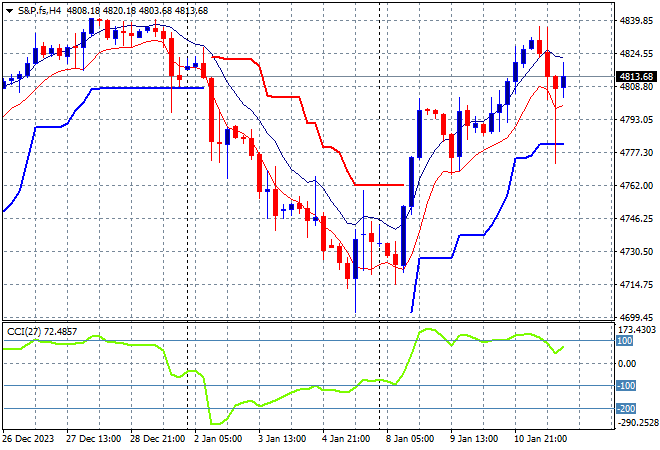Click the 2 Jan 05:00 time label
The image size is (660, 450).
(x=219, y=438)
